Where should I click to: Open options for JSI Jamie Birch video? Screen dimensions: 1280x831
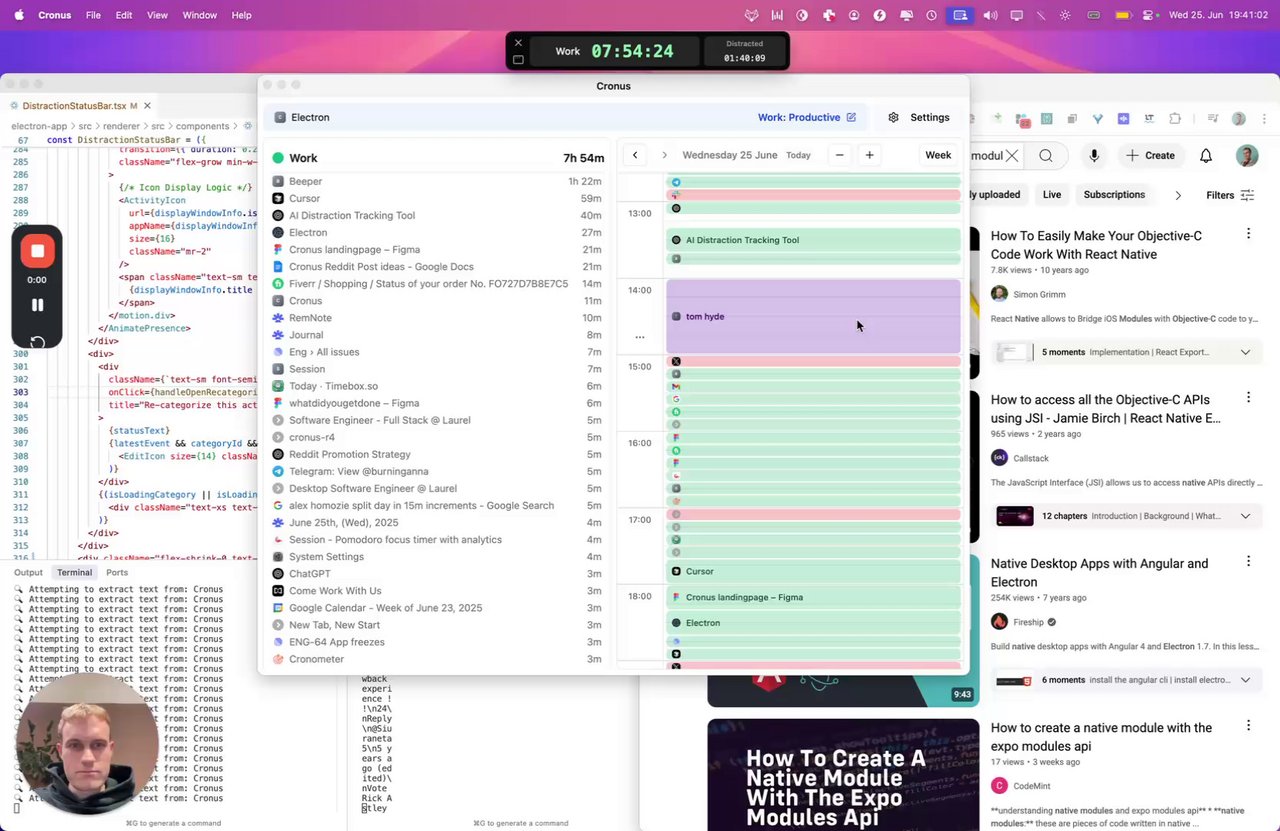1248,398
